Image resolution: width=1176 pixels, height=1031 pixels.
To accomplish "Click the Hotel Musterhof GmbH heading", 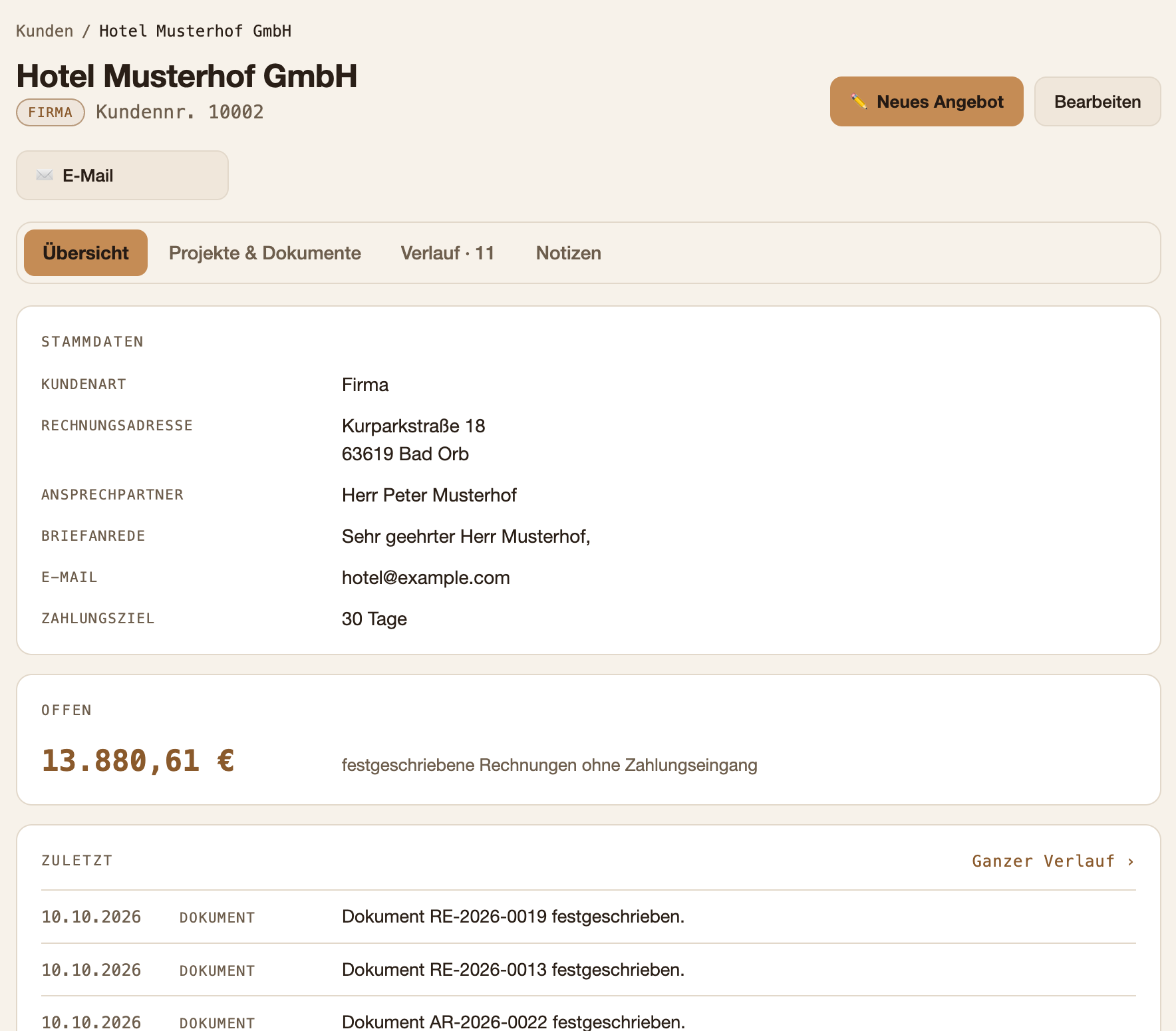I will (x=187, y=76).
